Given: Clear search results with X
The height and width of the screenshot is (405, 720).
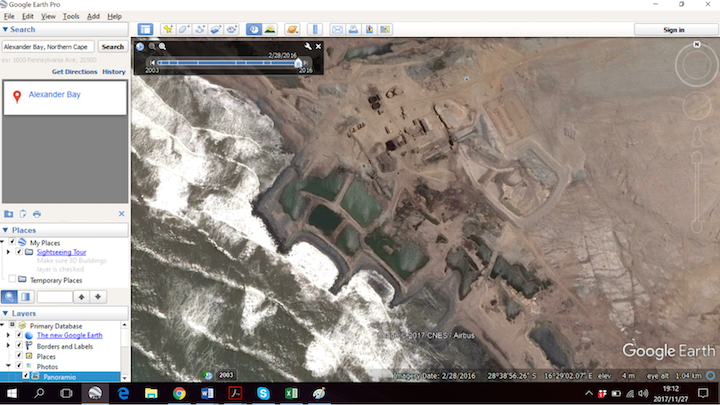Looking at the screenshot, I should click(122, 214).
